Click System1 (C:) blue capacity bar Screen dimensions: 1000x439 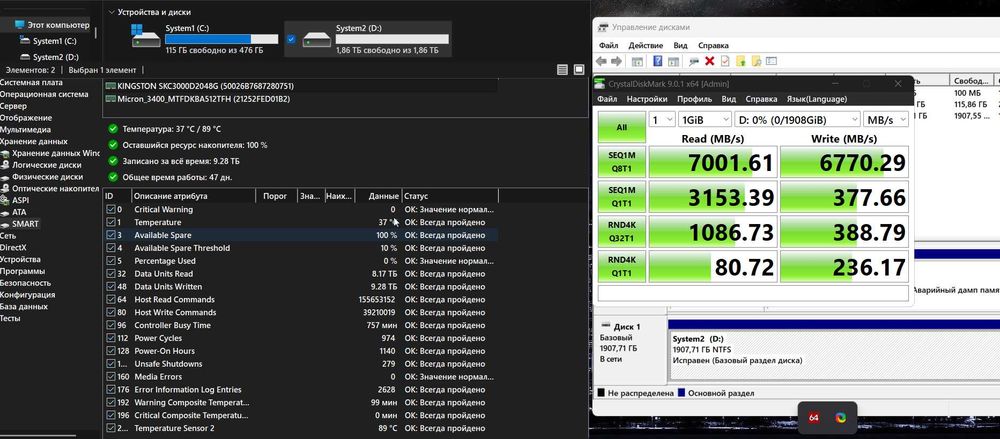[221, 40]
